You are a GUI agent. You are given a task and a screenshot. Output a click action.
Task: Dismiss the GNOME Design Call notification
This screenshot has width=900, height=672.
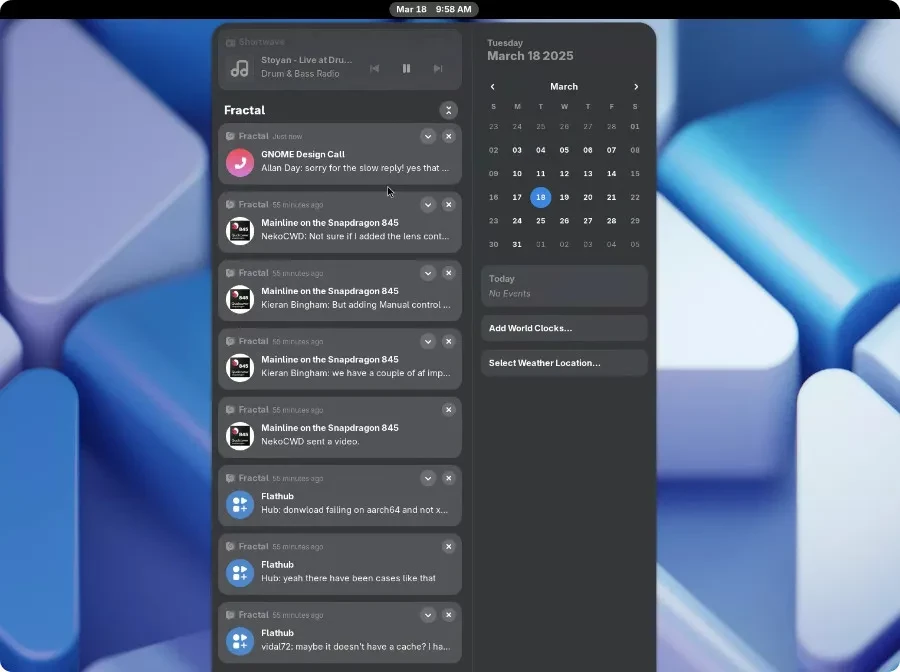tap(448, 136)
